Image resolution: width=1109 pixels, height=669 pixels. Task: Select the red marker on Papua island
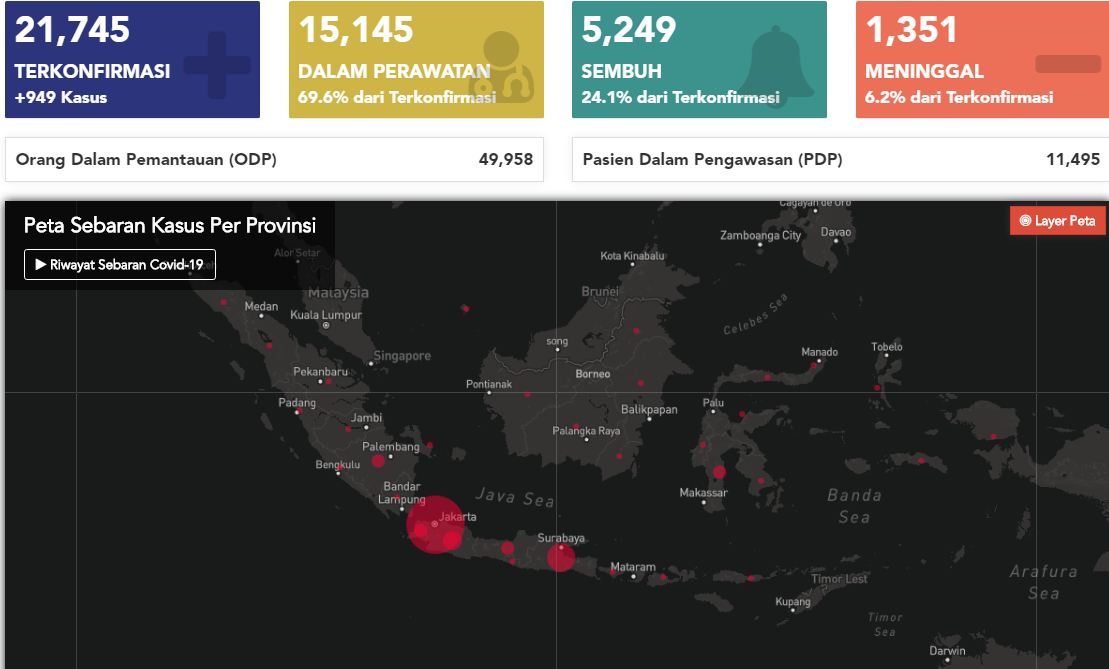coord(993,435)
